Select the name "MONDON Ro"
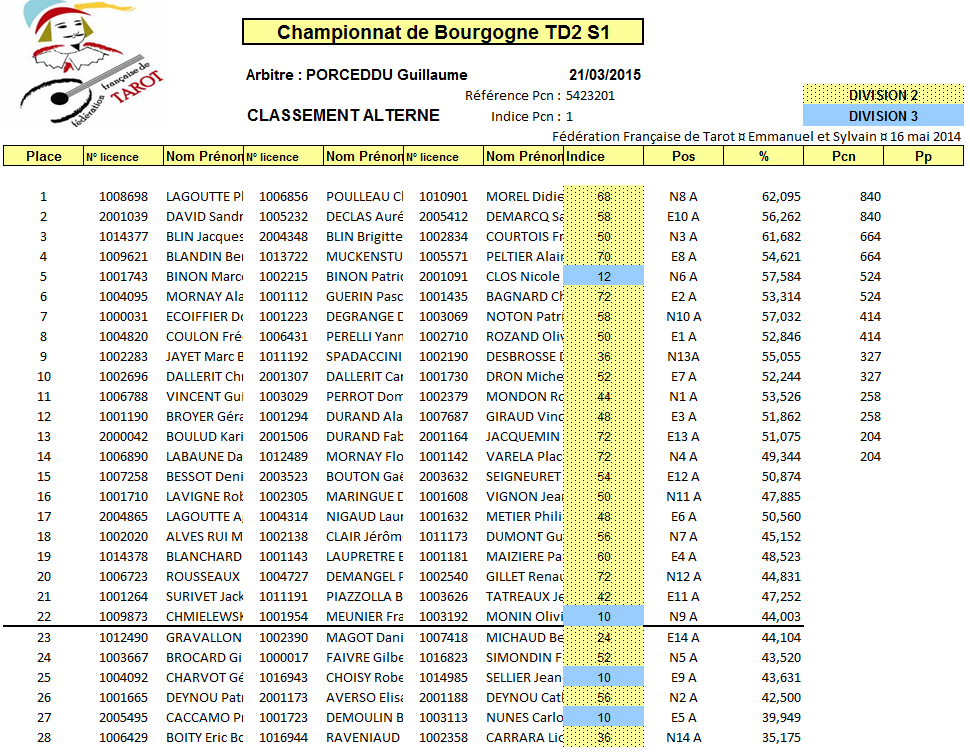 525,396
